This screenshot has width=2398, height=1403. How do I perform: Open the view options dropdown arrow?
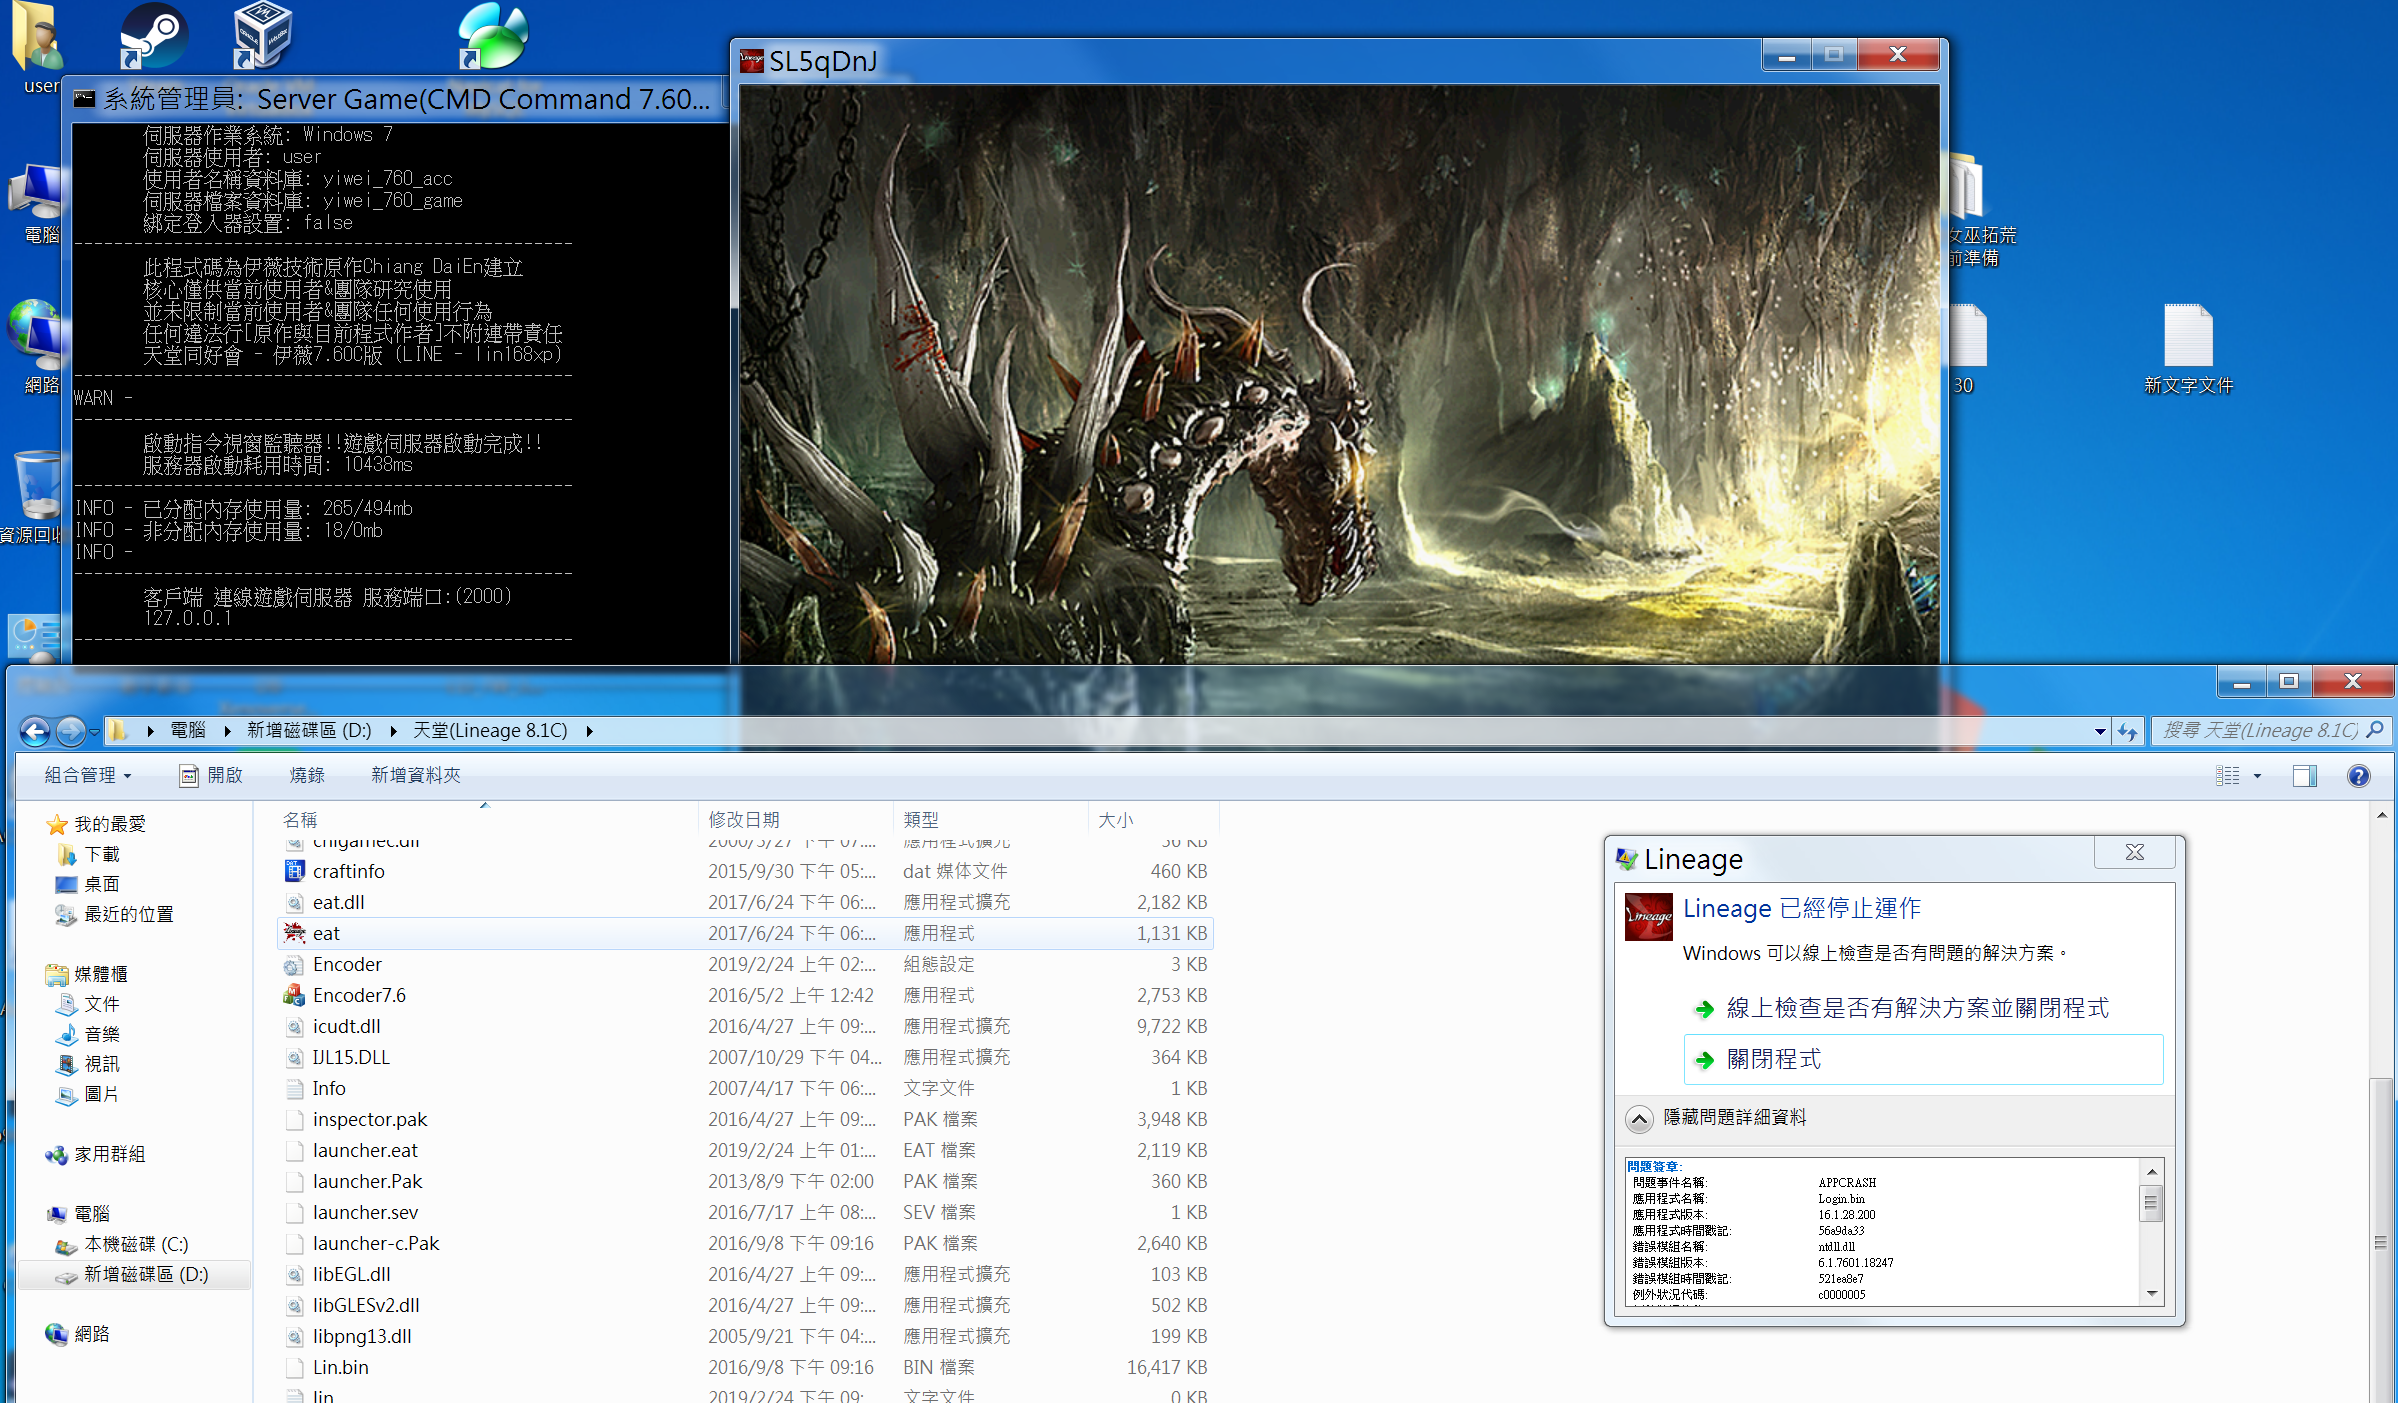[2257, 775]
